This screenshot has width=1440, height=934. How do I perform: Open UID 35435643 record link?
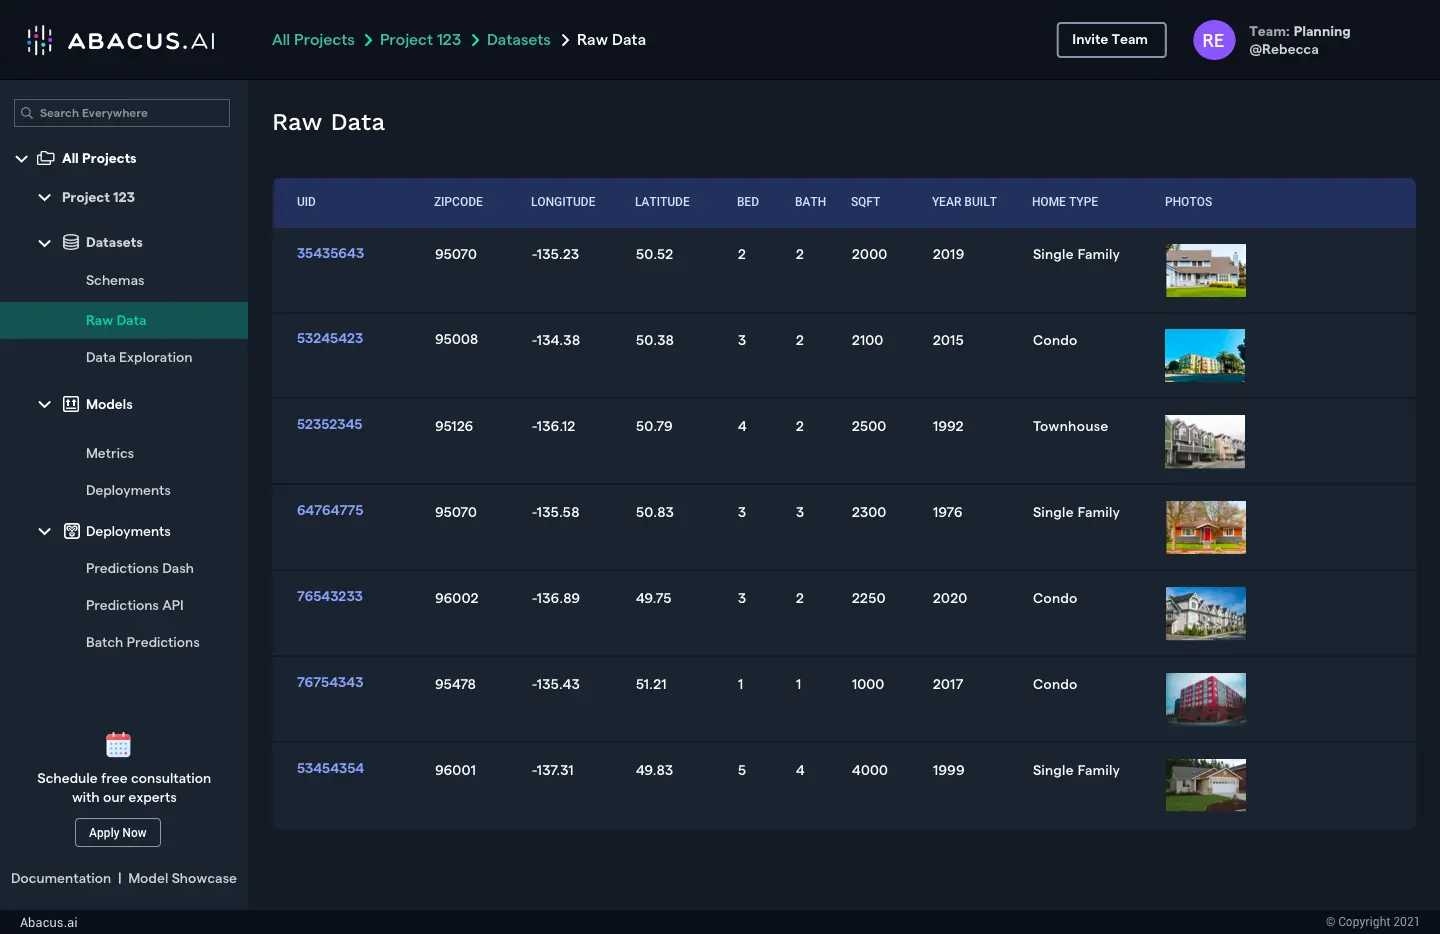(x=330, y=253)
